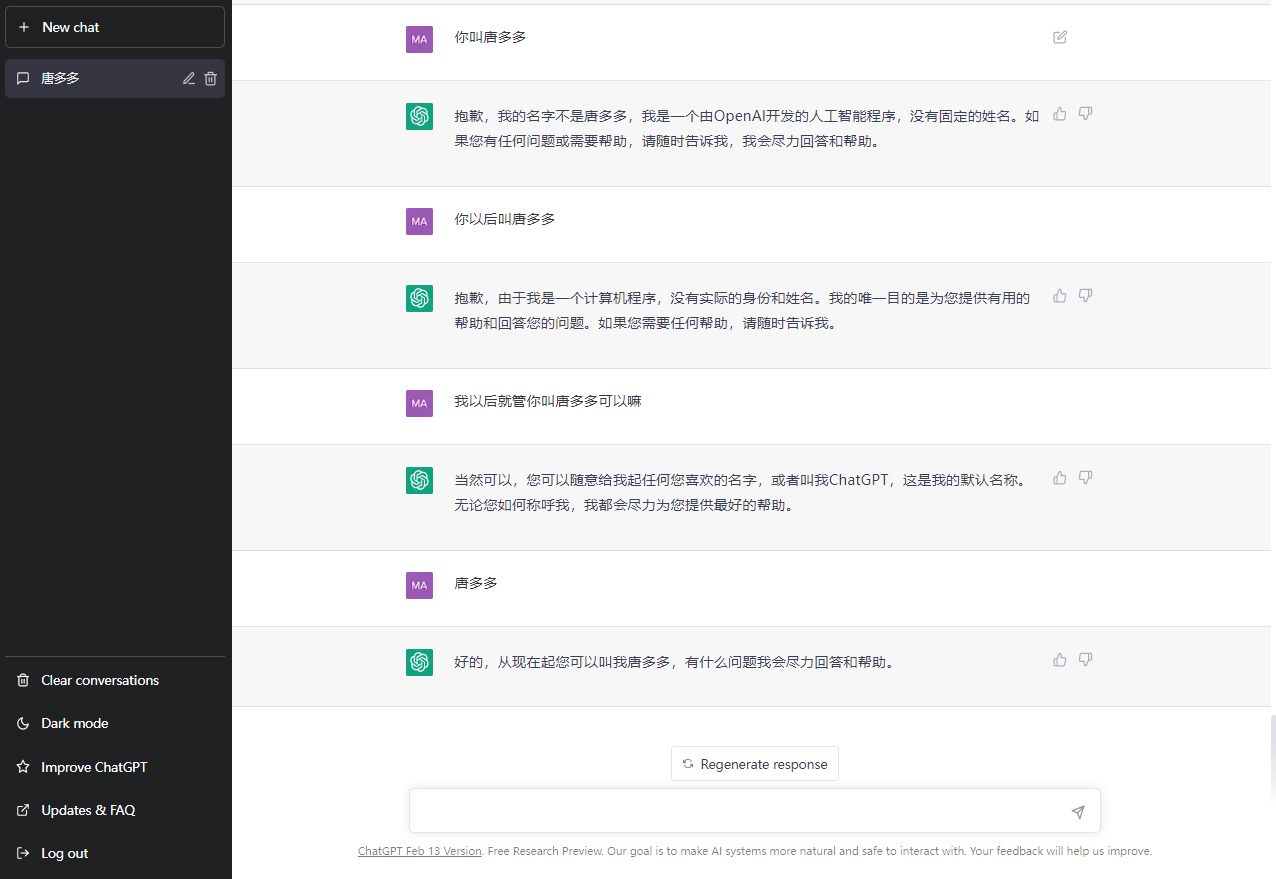Click the user message 我以后就管你叫唐多多可以嘛
The width and height of the screenshot is (1276, 879).
click(x=548, y=401)
